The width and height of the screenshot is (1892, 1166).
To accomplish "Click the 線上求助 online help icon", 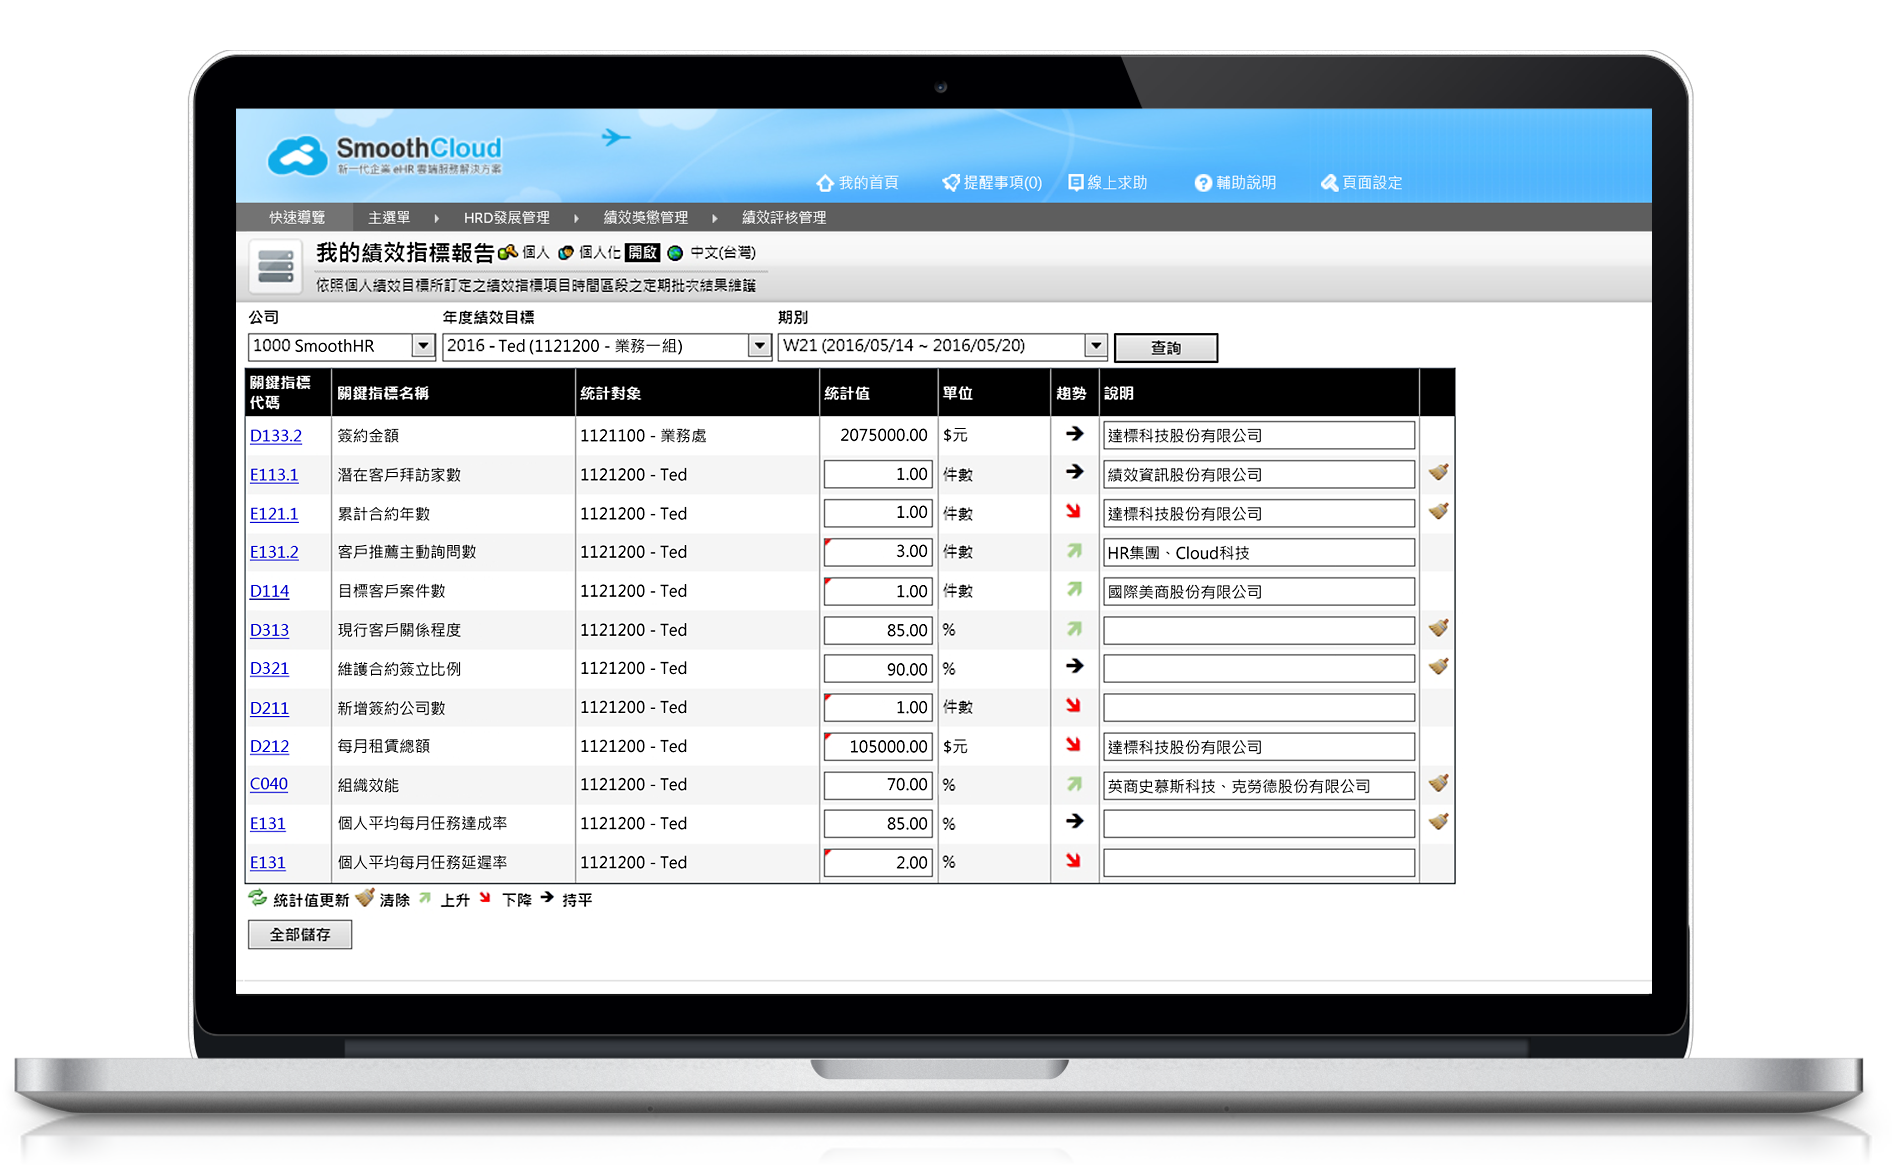I will 1076,183.
